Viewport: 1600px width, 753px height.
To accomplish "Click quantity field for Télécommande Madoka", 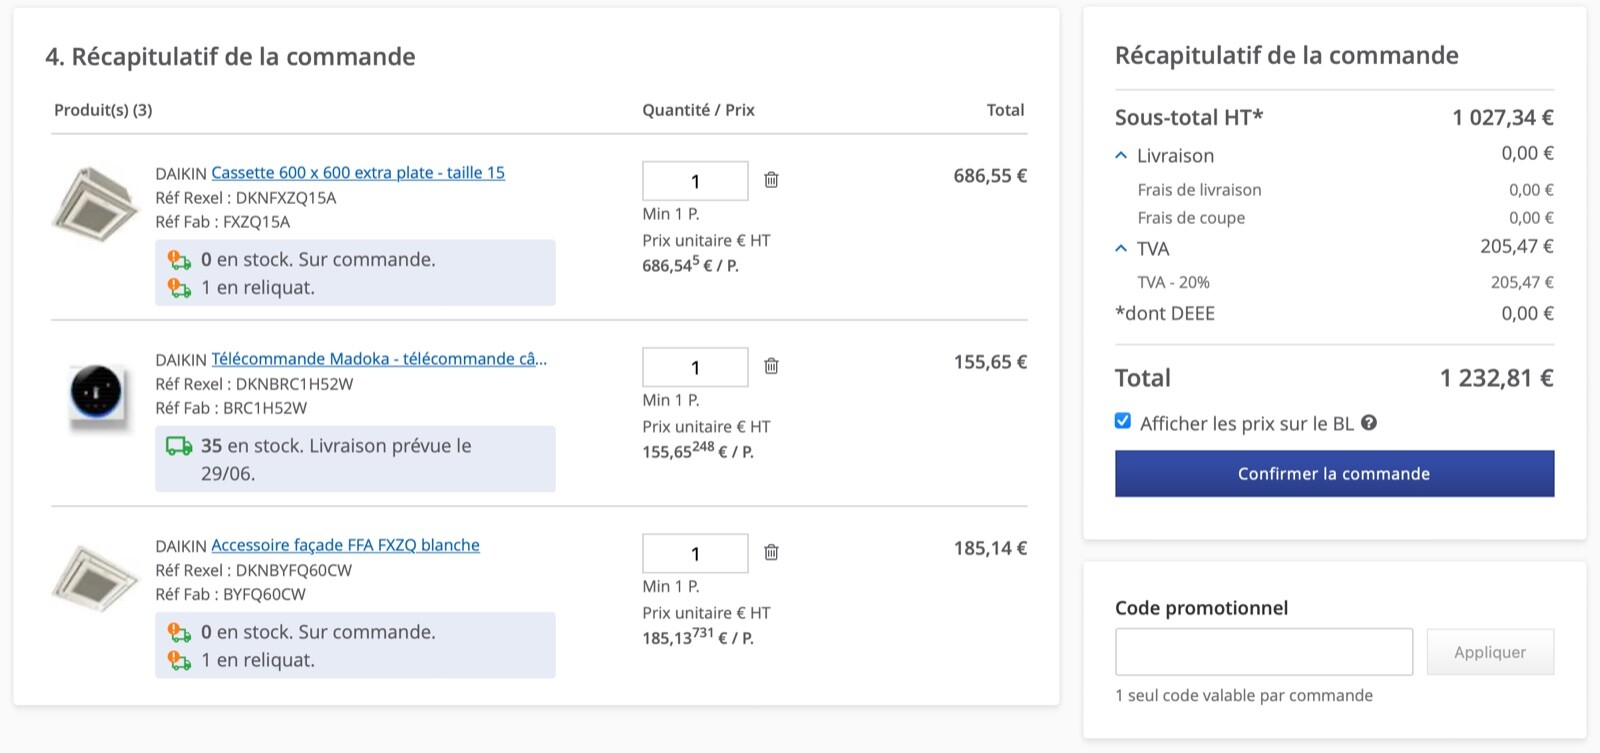I will [x=695, y=367].
